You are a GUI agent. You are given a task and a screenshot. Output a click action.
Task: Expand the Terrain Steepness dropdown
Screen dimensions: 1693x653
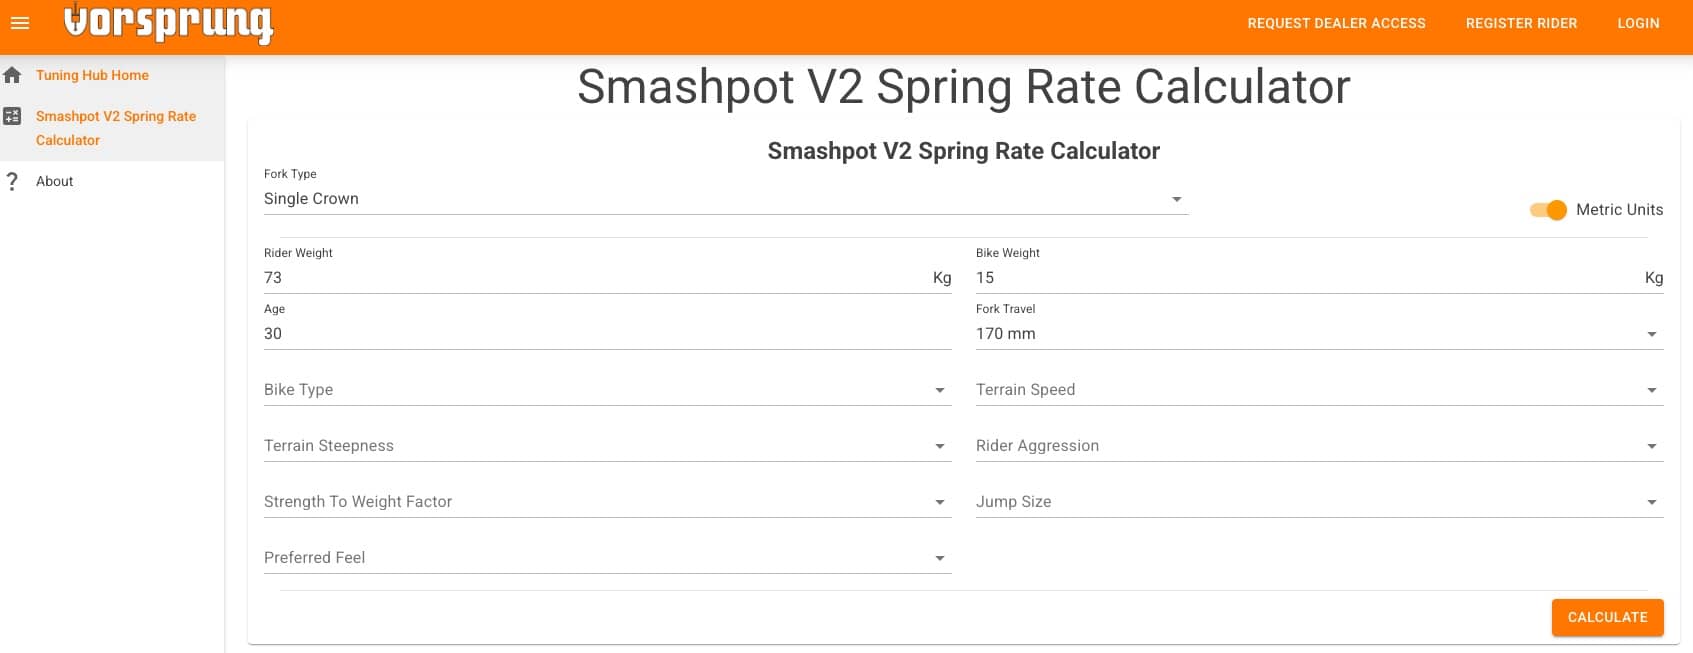[x=606, y=446]
